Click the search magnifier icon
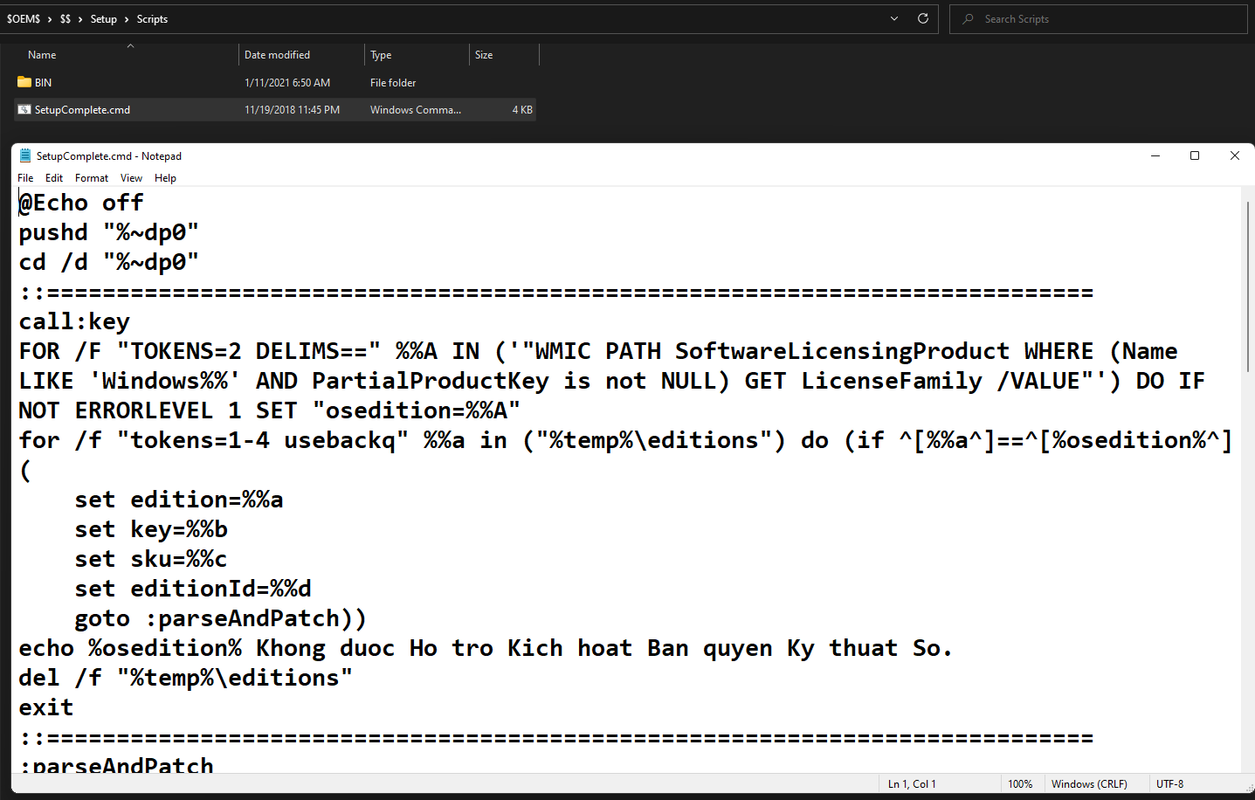The image size is (1255, 800). click(x=967, y=18)
